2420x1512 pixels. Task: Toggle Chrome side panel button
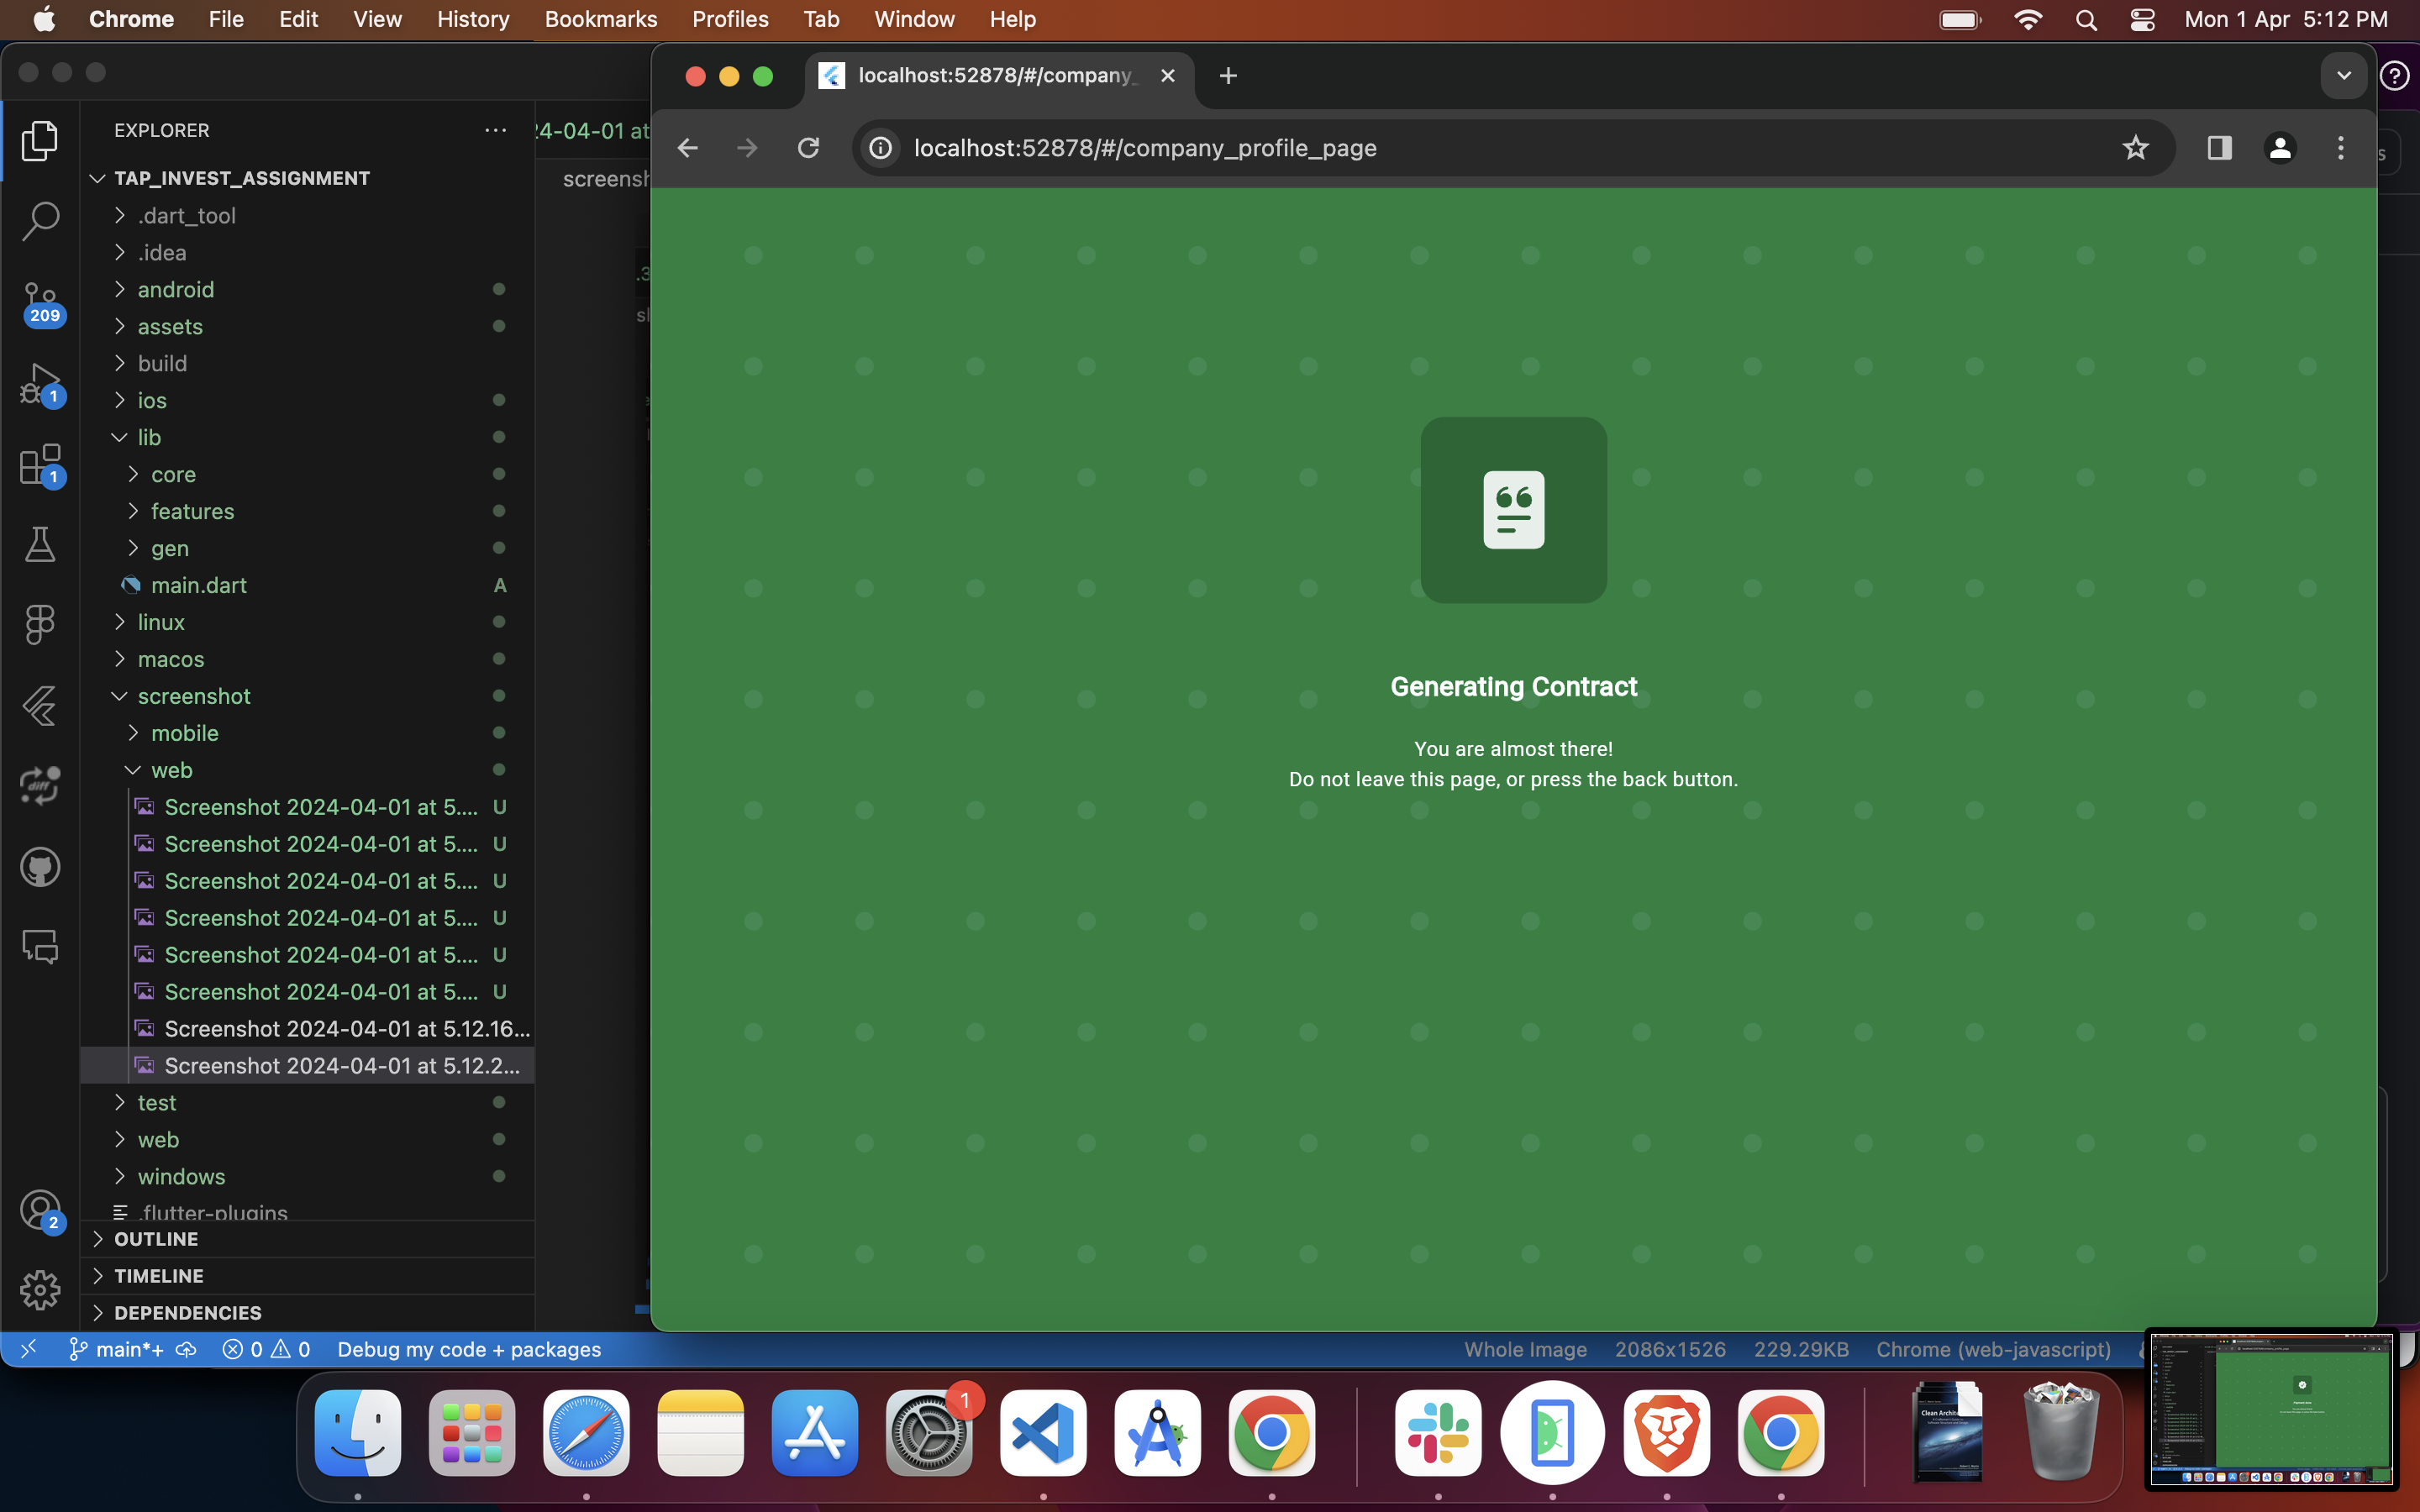pos(2219,148)
